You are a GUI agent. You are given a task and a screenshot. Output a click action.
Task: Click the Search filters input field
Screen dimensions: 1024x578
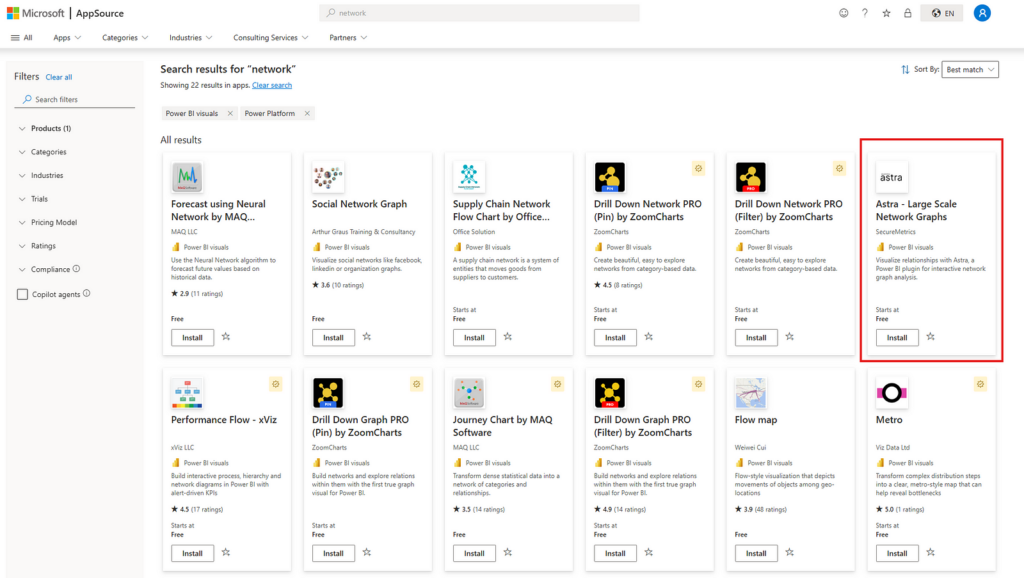click(x=80, y=100)
